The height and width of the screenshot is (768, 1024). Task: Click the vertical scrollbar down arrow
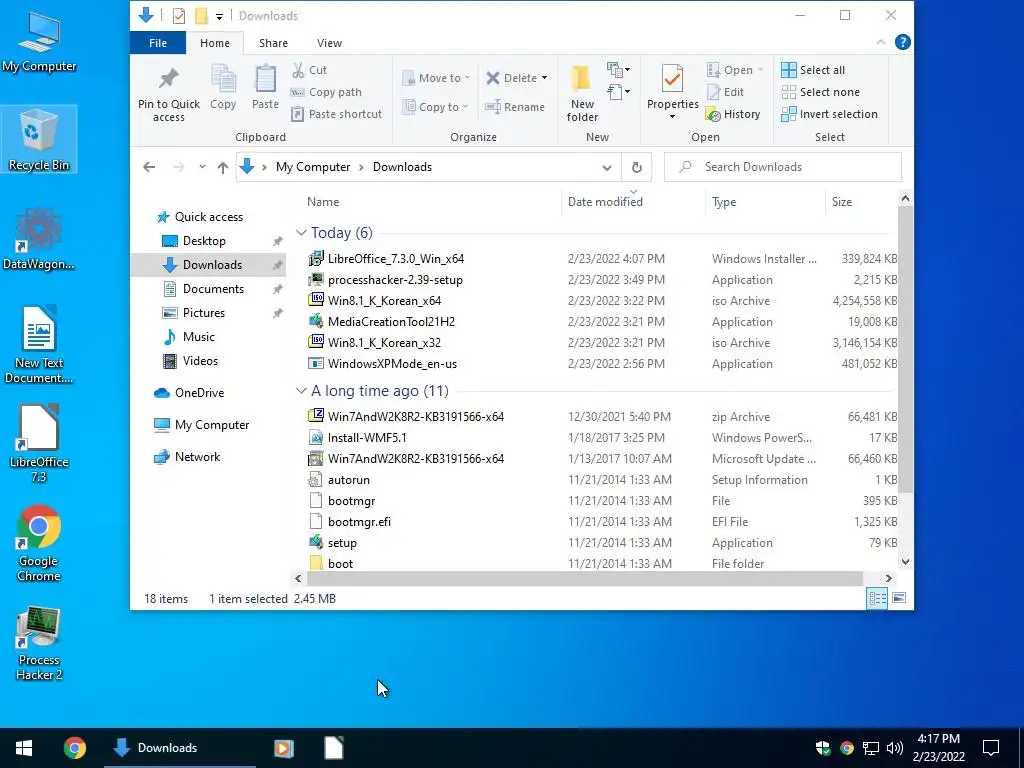point(905,562)
